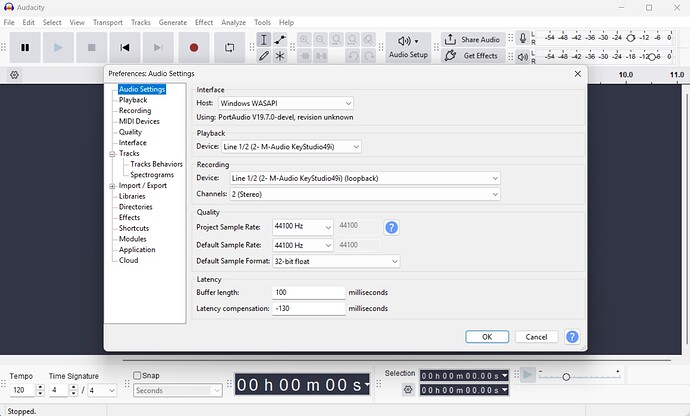Open the Generate menu
The width and height of the screenshot is (690, 416).
[172, 22]
